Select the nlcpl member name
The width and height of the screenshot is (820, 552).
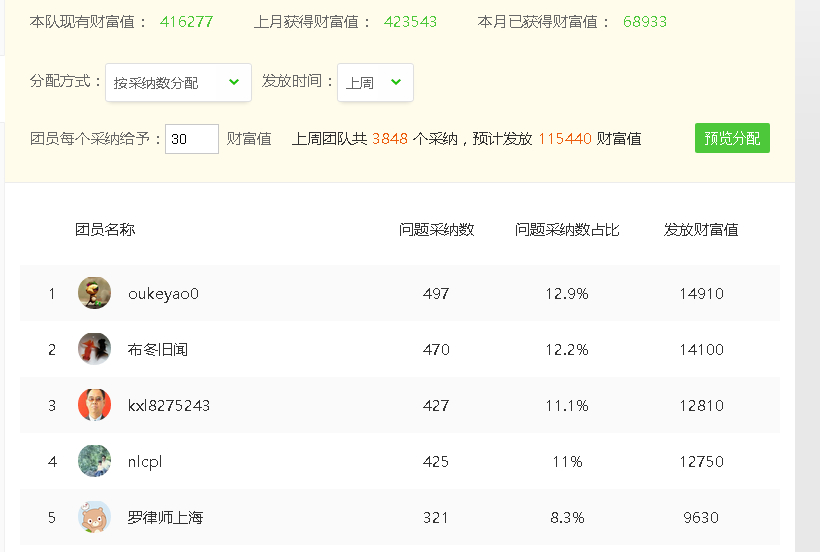coord(145,462)
